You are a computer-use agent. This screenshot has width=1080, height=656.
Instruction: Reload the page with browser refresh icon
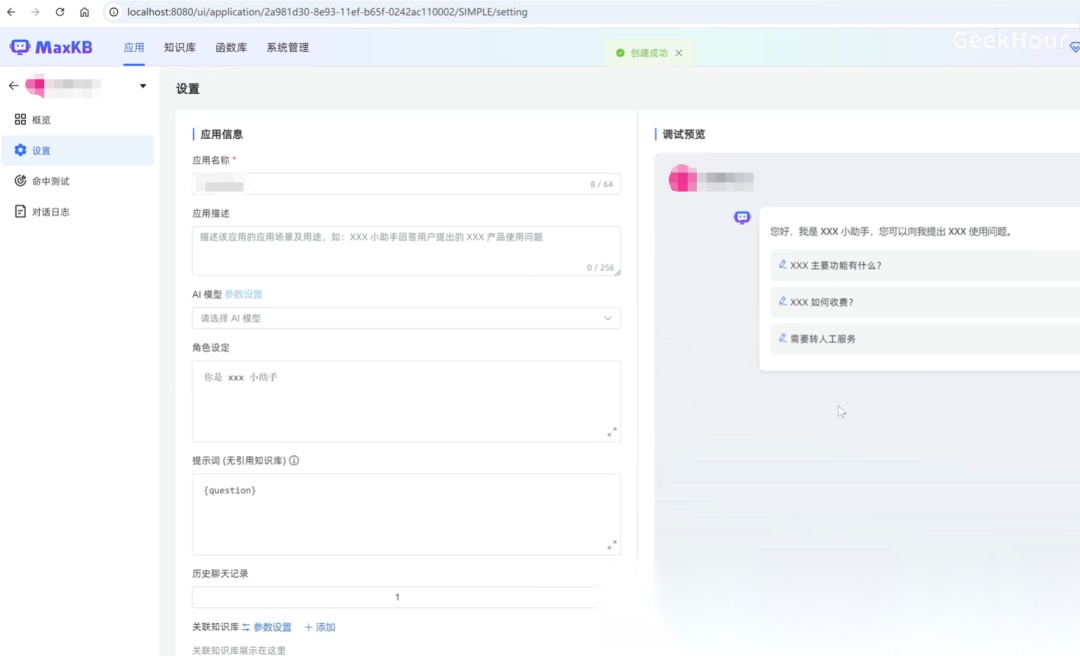tap(60, 12)
